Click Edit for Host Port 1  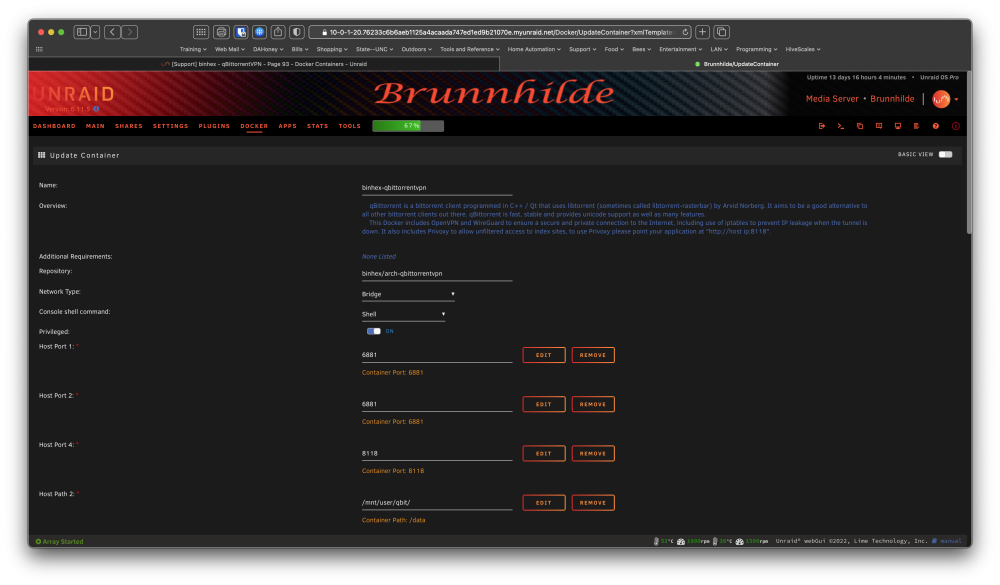543,355
